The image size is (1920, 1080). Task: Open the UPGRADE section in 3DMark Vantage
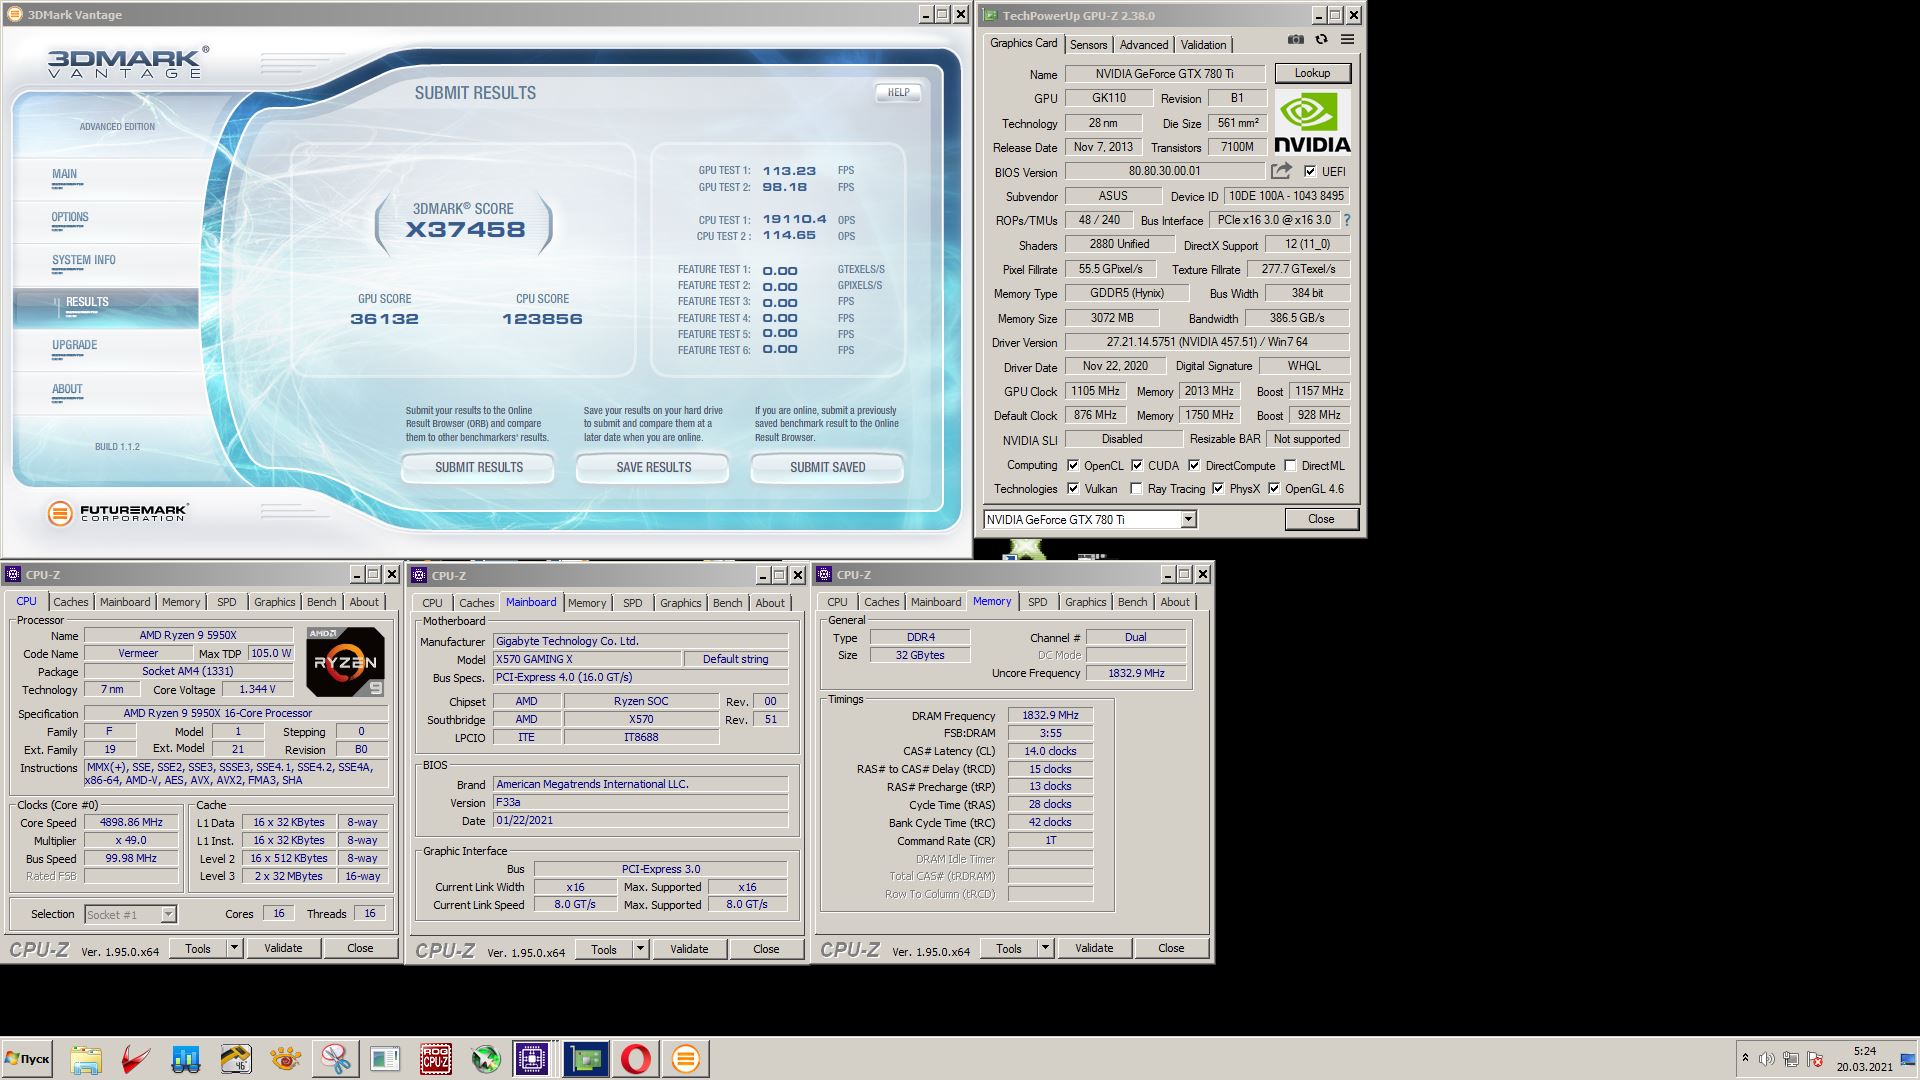pyautogui.click(x=75, y=345)
